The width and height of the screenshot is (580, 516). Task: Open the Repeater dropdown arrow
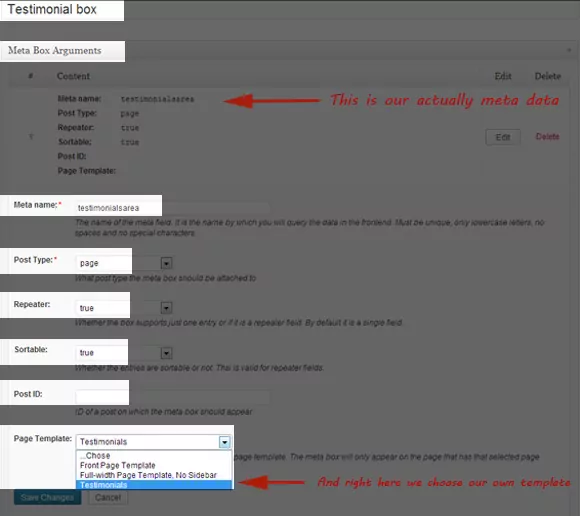166,308
